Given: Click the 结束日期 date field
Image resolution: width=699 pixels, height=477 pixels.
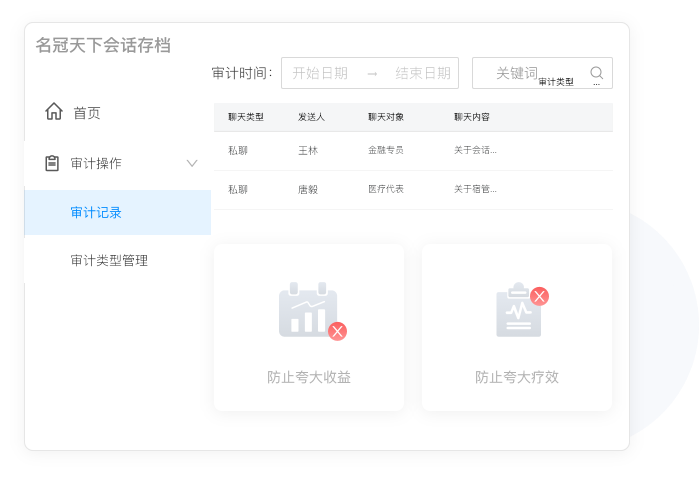Looking at the screenshot, I should pyautogui.click(x=422, y=73).
